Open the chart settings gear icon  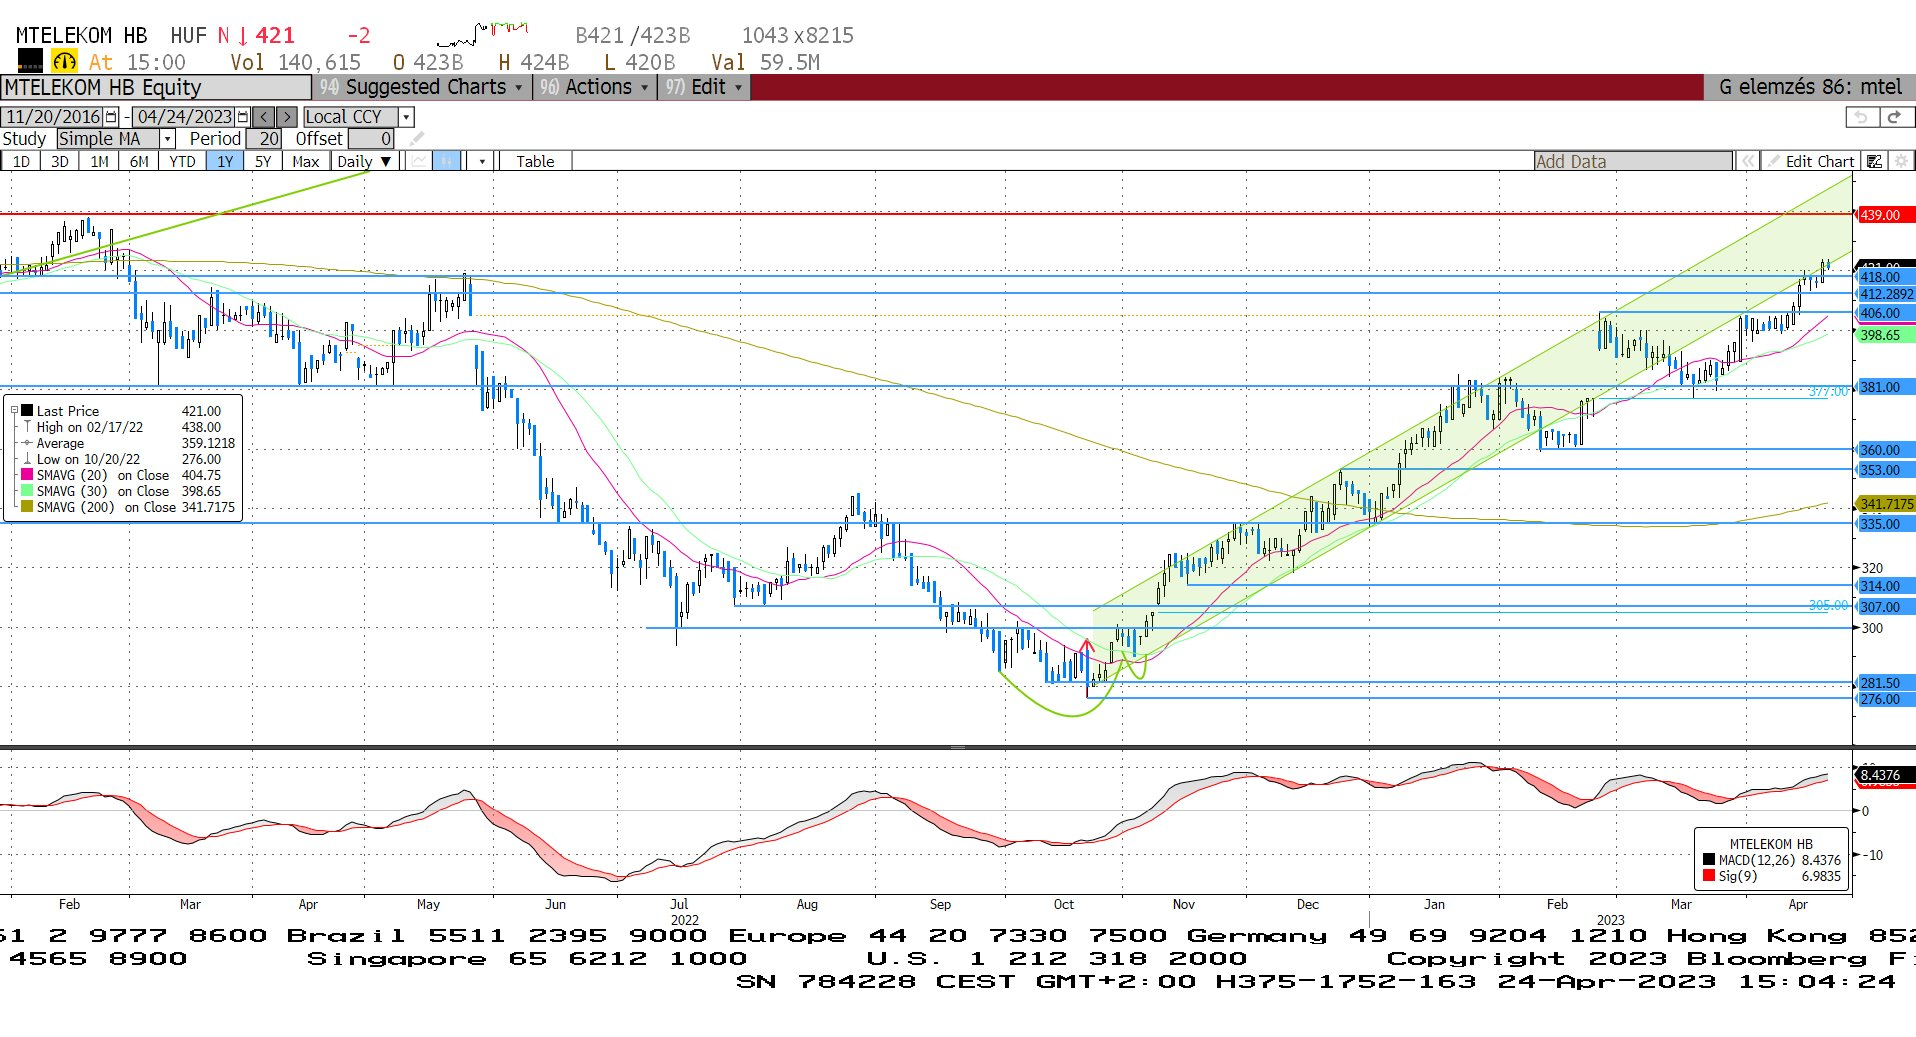tap(1901, 161)
